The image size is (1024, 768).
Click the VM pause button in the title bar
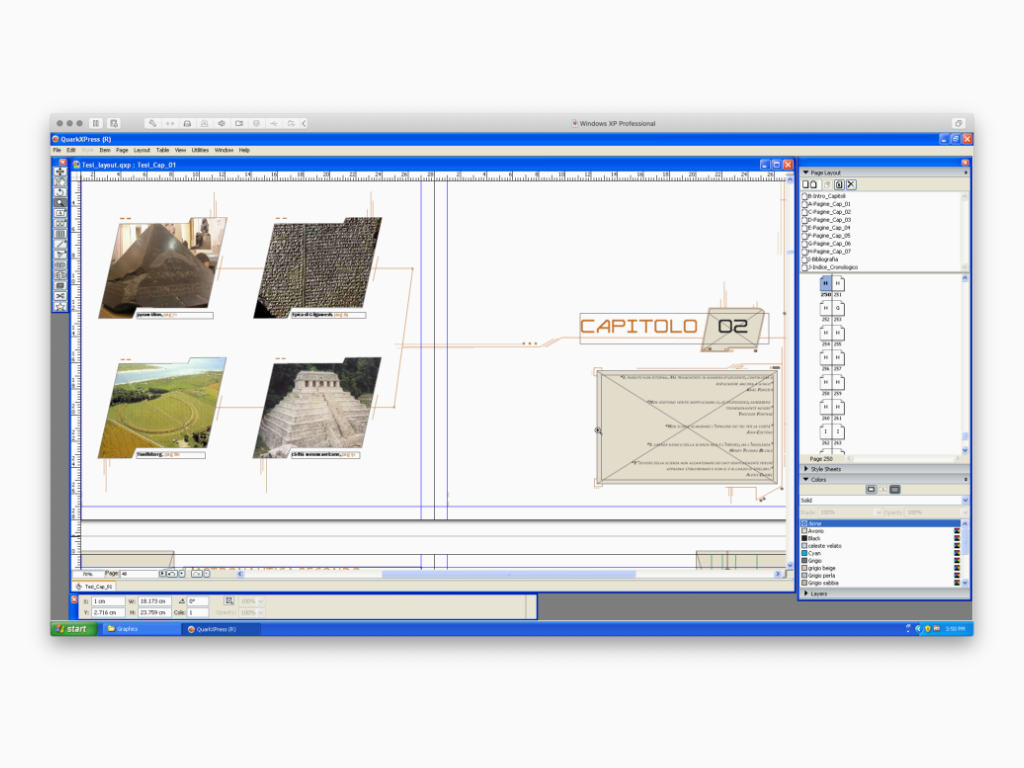pos(96,123)
